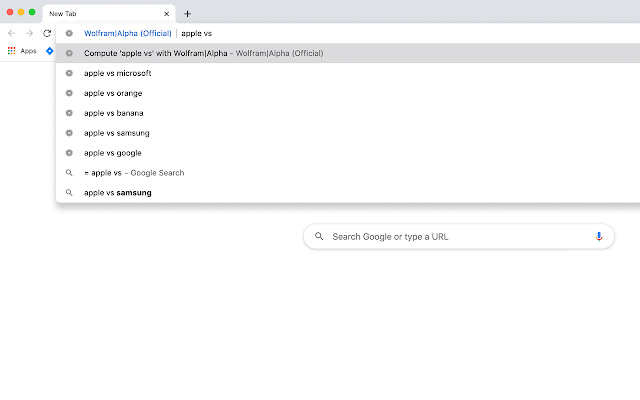Select 'apple vs google' suggestion
640x400 pixels.
point(113,153)
